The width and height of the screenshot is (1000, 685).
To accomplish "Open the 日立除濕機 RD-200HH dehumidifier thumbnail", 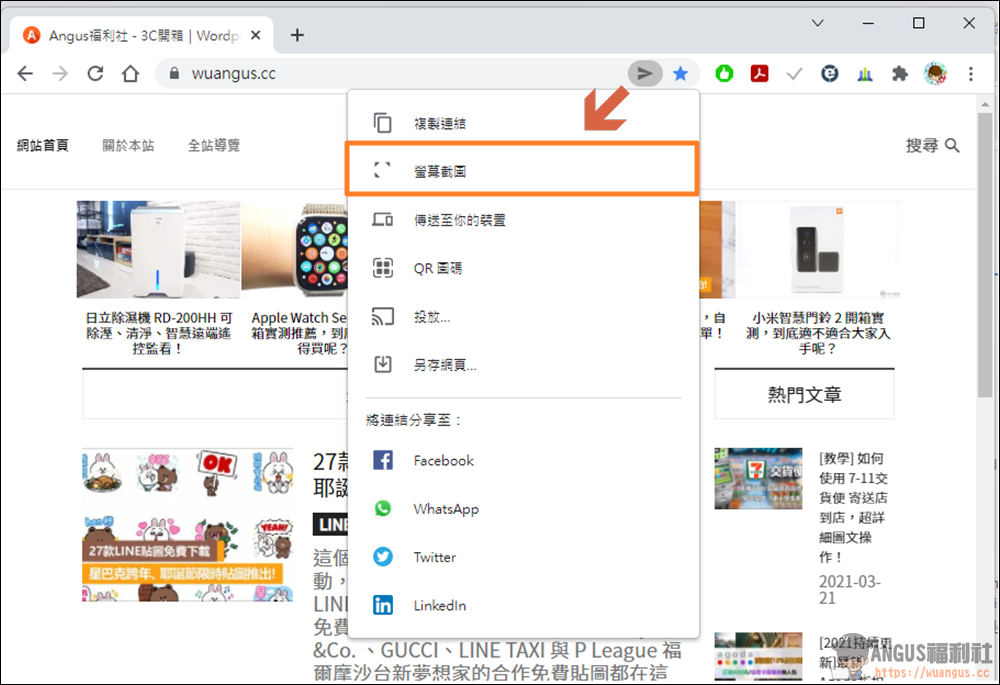I will tap(158, 249).
